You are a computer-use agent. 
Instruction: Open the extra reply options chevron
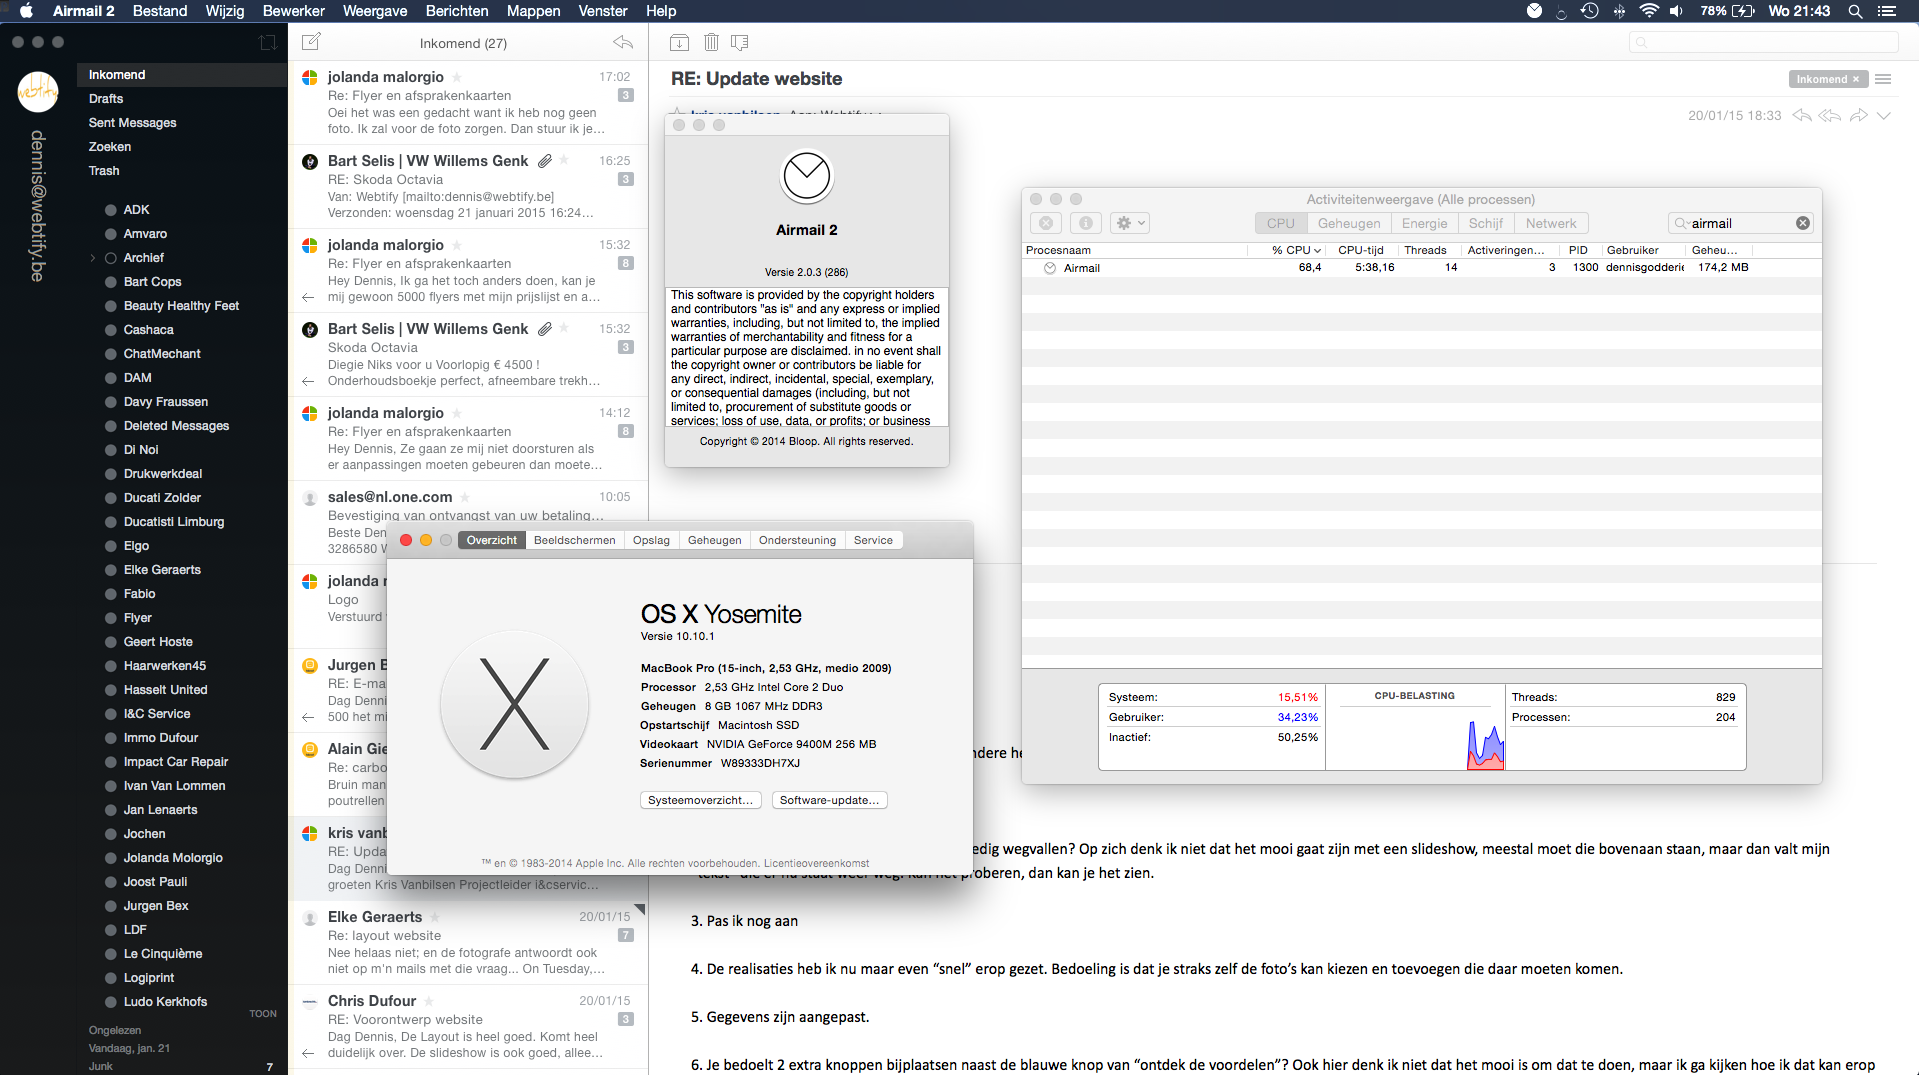click(1886, 116)
